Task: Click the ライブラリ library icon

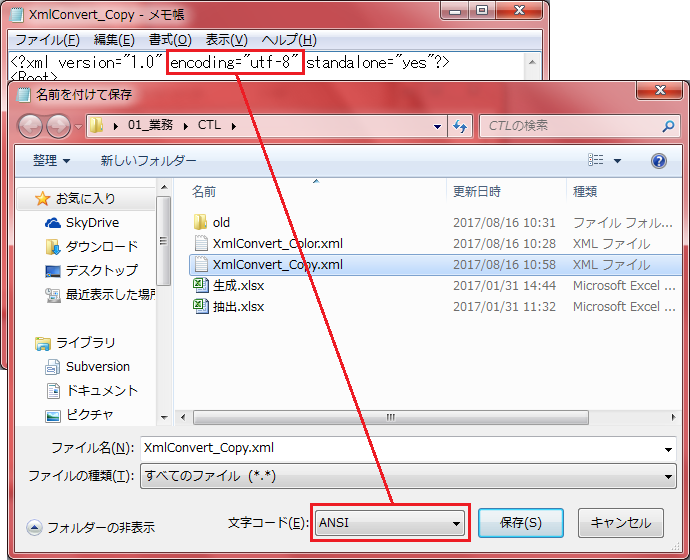Action: pos(43,343)
